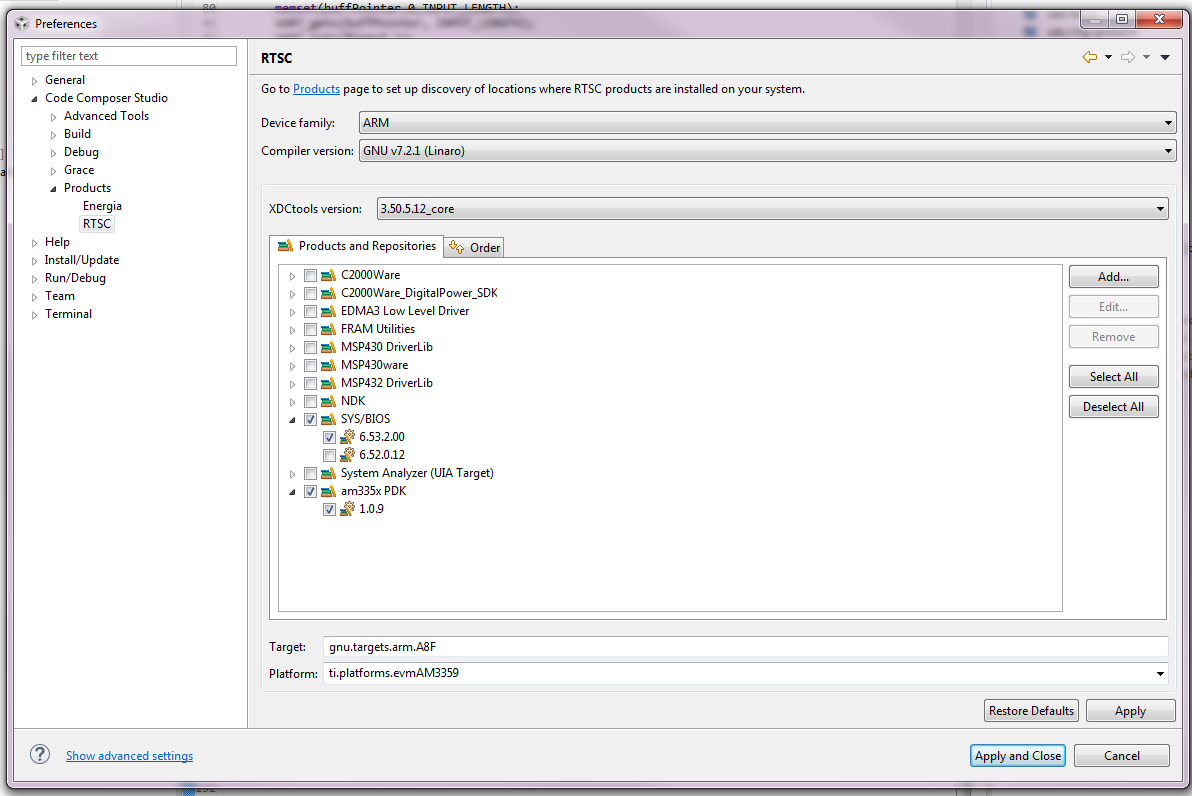Click the 6.52.0.12 version gear icon
Image resolution: width=1192 pixels, height=796 pixels.
coord(347,455)
